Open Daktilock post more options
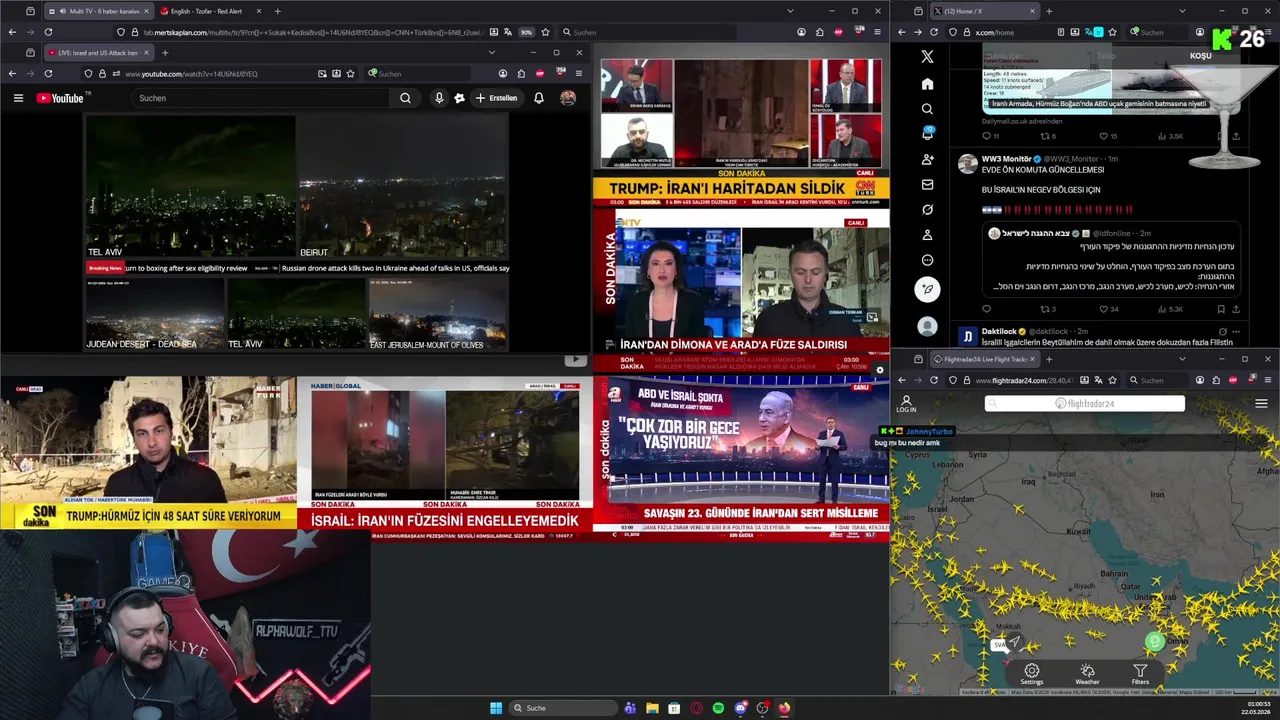Screen dimensions: 1280x720 click(x=1236, y=331)
